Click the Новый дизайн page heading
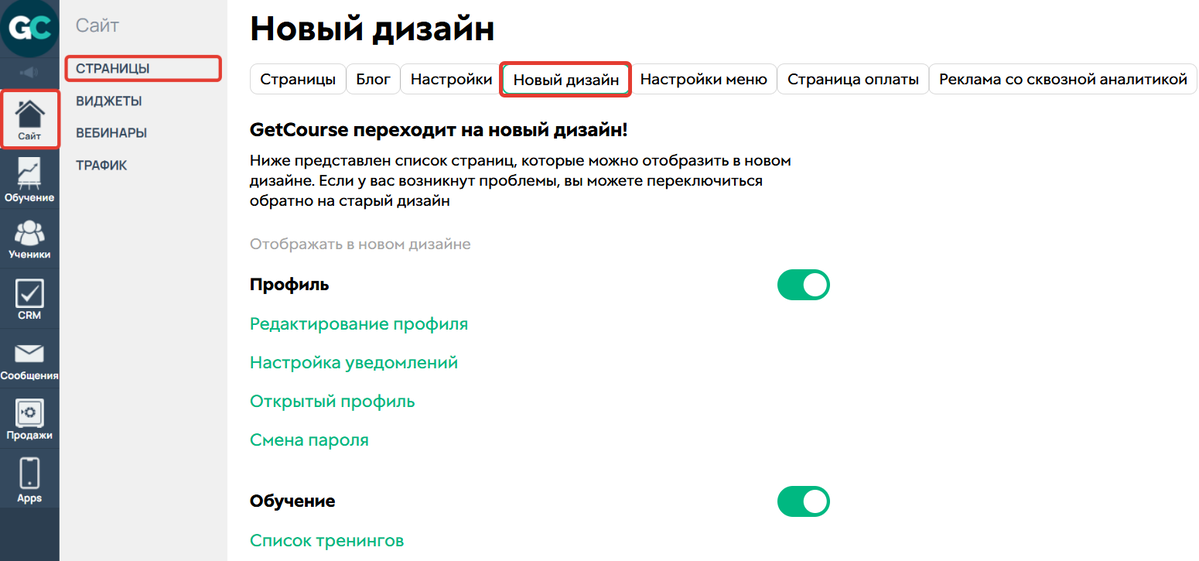The width and height of the screenshot is (1199, 561). click(372, 29)
